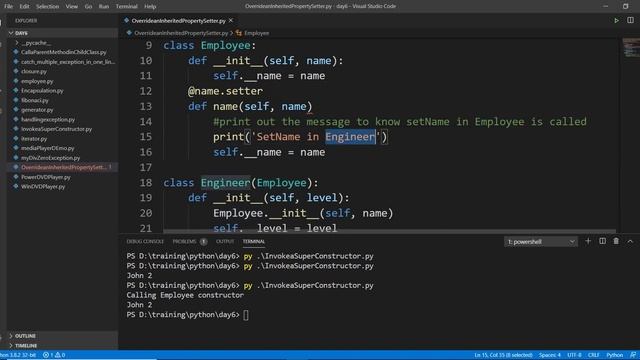Open the View menu
Viewport: 640px width, 360px height.
71,7
